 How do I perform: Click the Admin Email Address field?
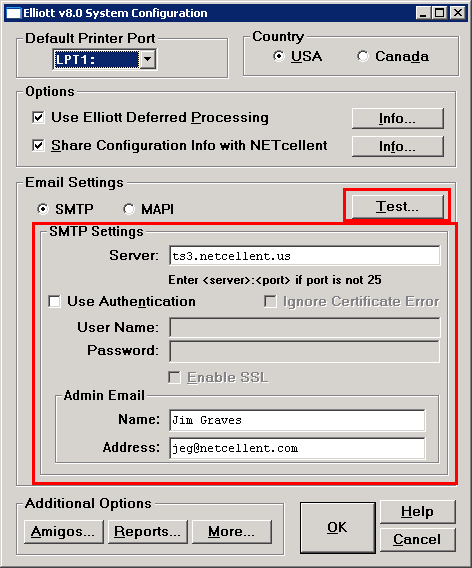297,448
